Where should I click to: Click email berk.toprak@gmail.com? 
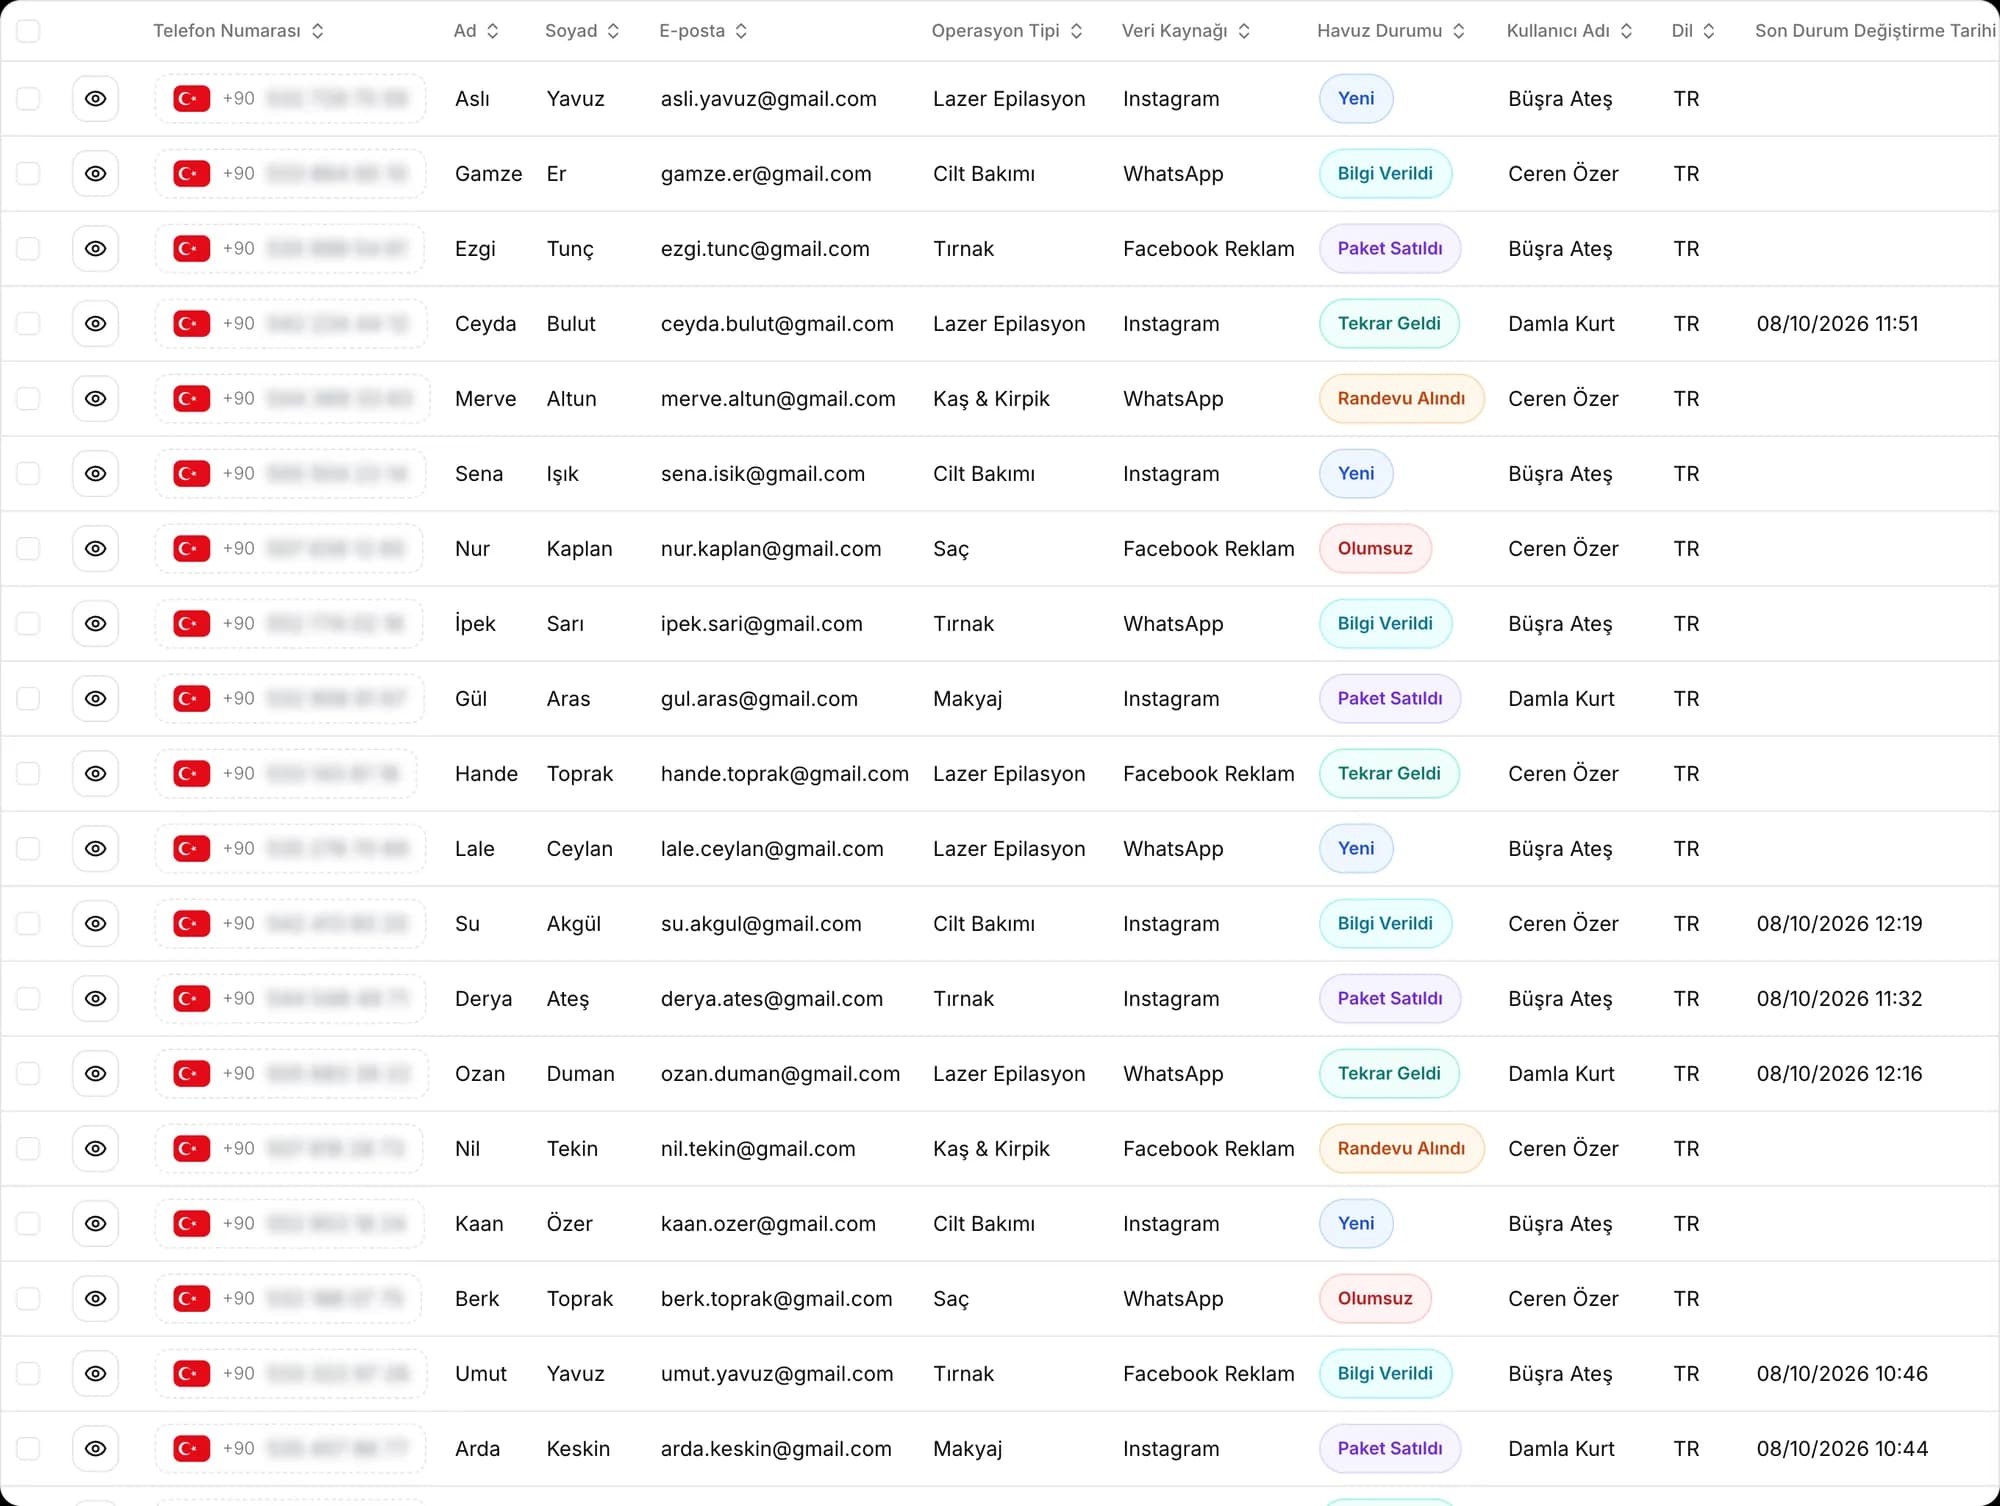[x=776, y=1299]
